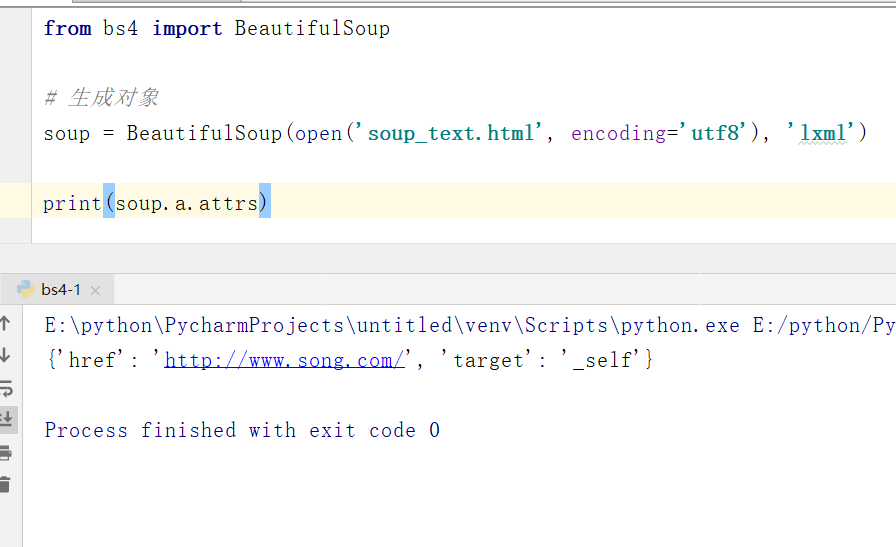Open the http://www.song.com/ link in console output

pyautogui.click(x=284, y=360)
